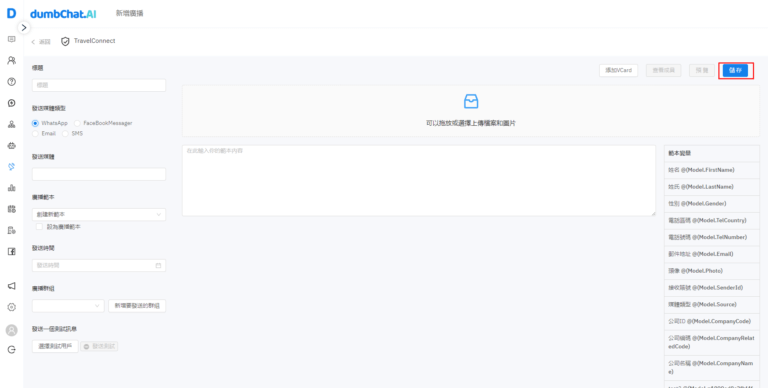The height and width of the screenshot is (388, 768).
Task: Go back using the 返回 link
Action: coord(41,42)
